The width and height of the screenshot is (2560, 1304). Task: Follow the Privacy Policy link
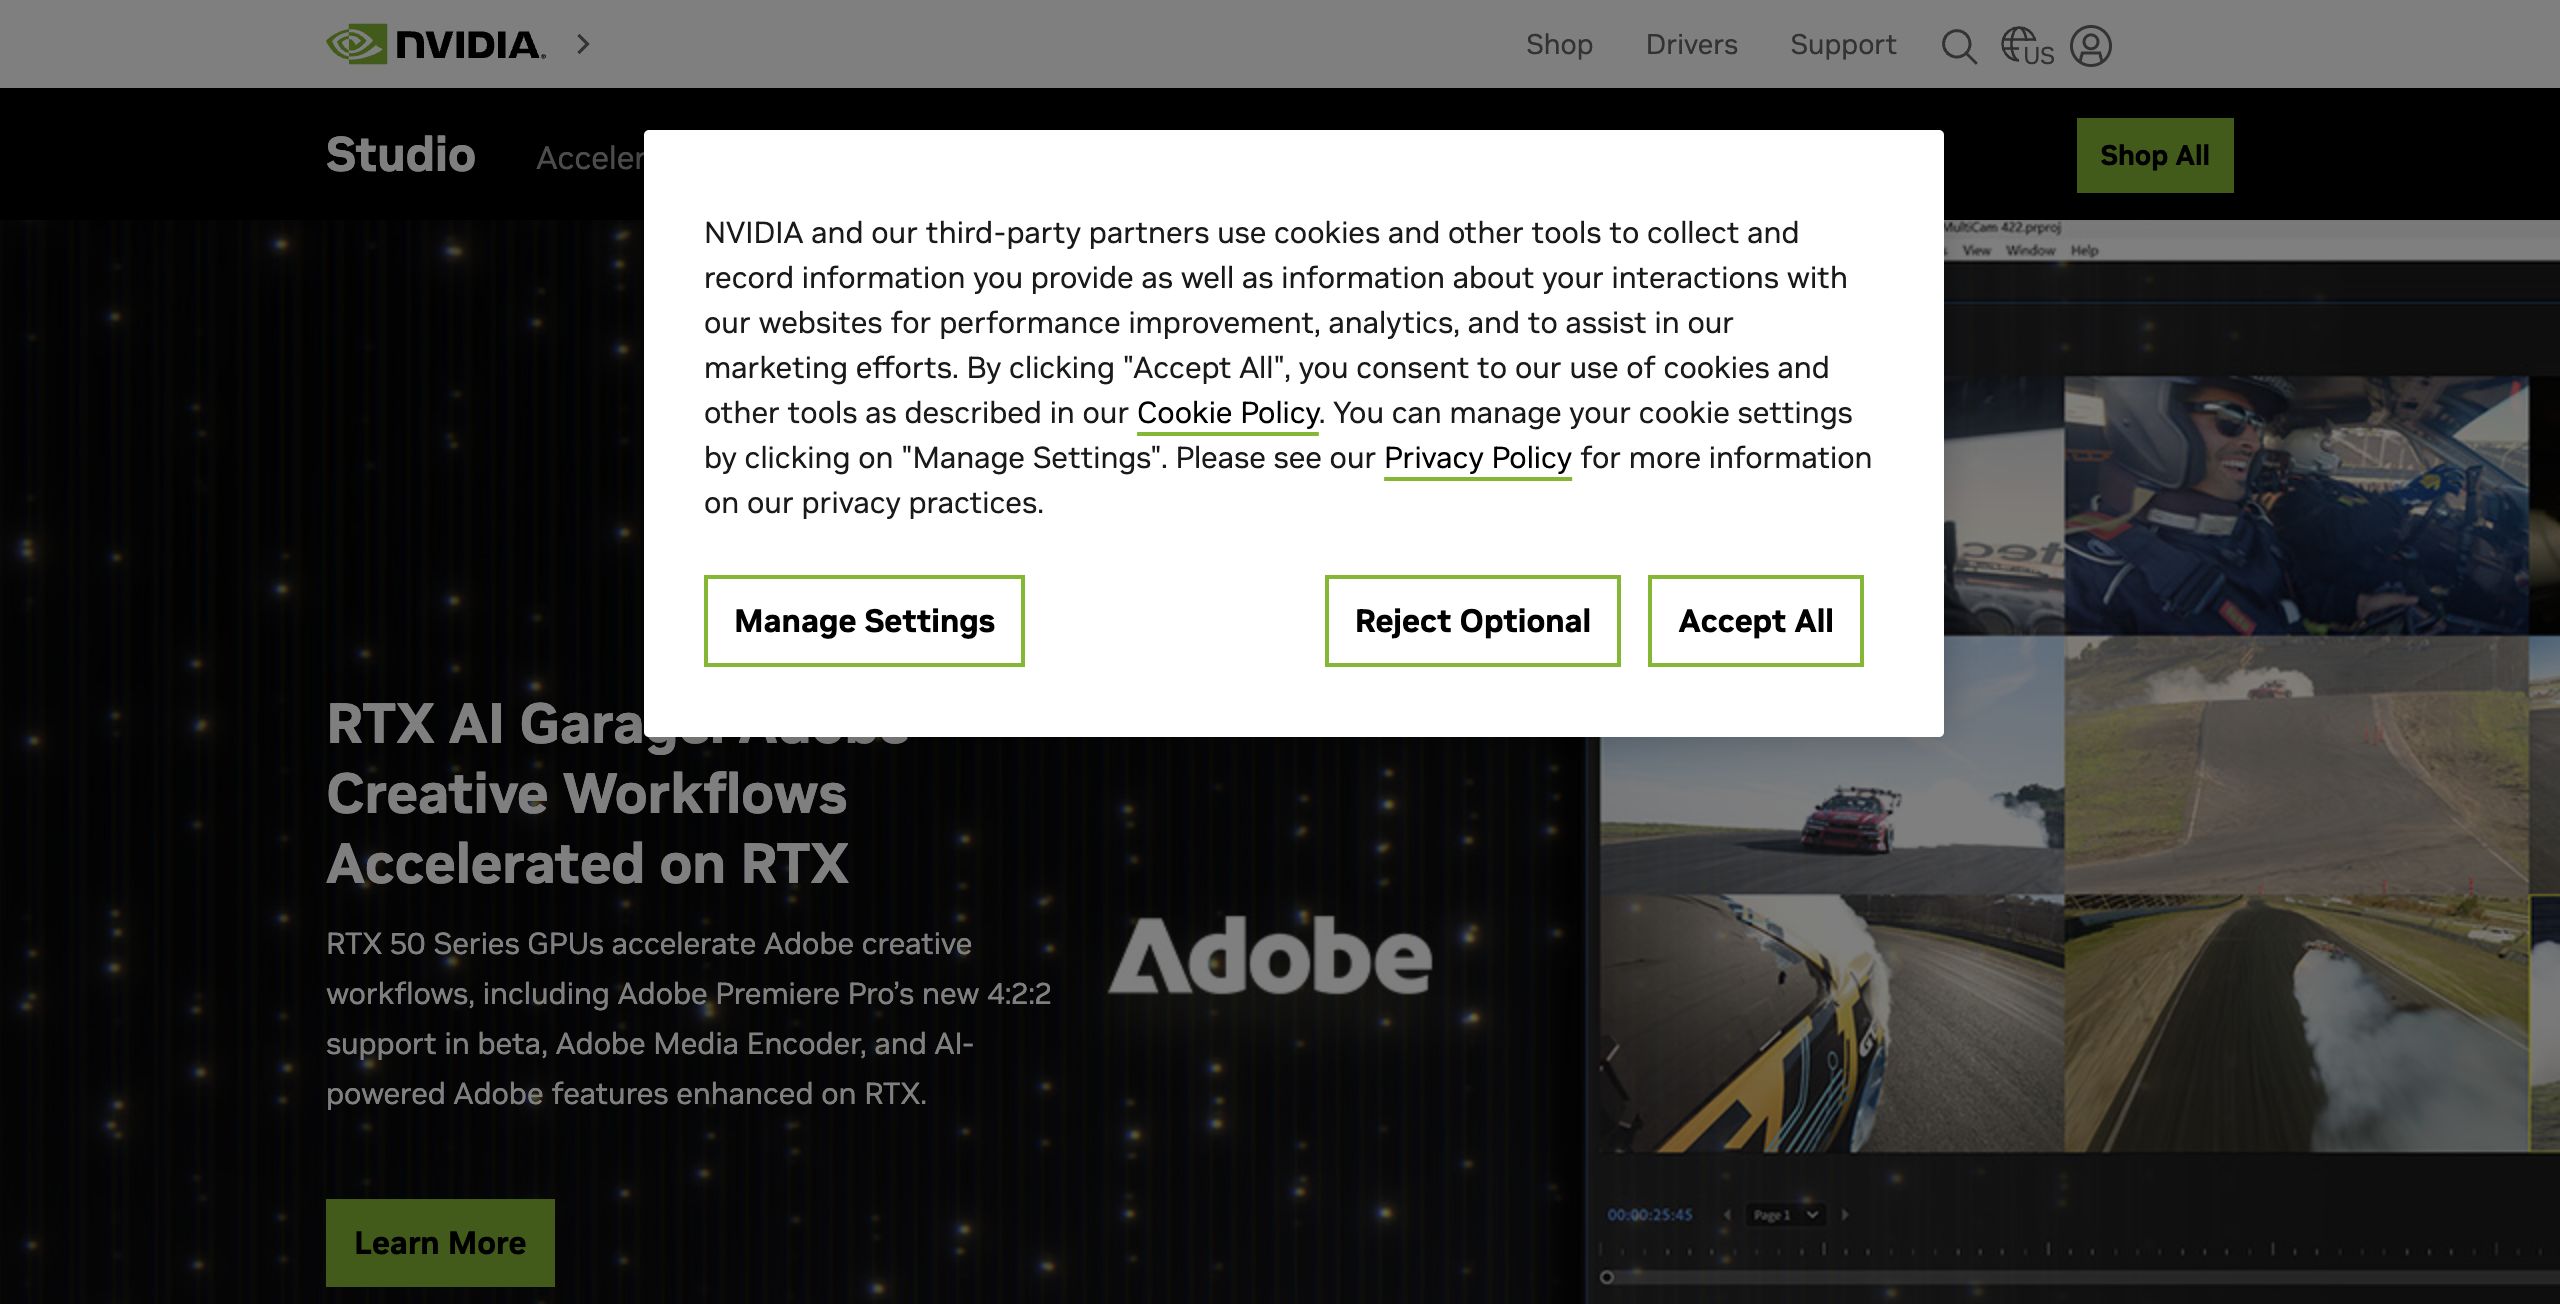coord(1477,458)
